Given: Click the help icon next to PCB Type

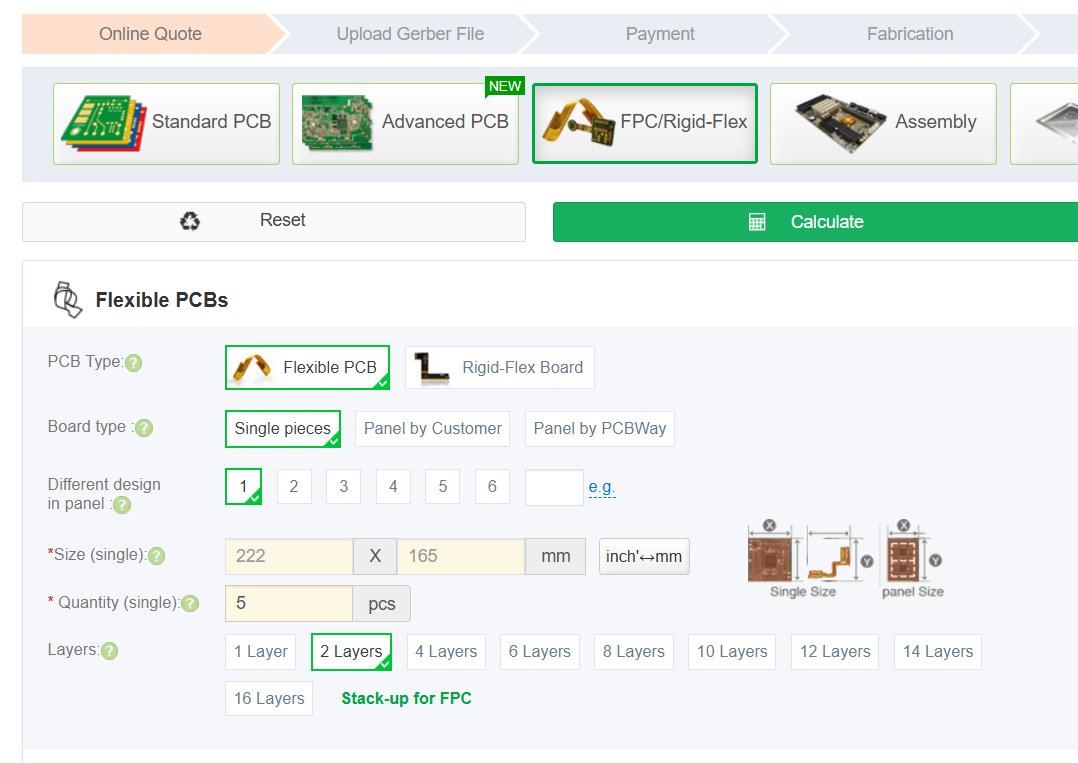Looking at the screenshot, I should coord(134,363).
